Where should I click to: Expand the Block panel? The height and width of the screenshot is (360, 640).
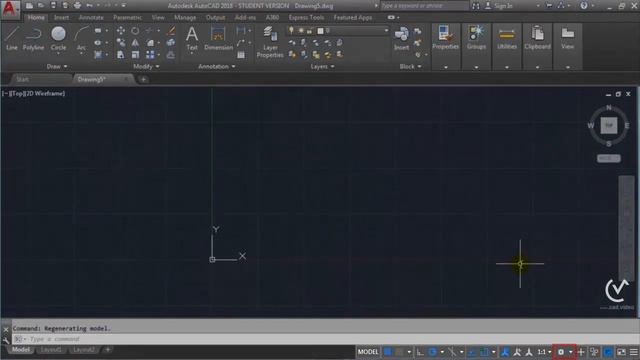coord(410,67)
